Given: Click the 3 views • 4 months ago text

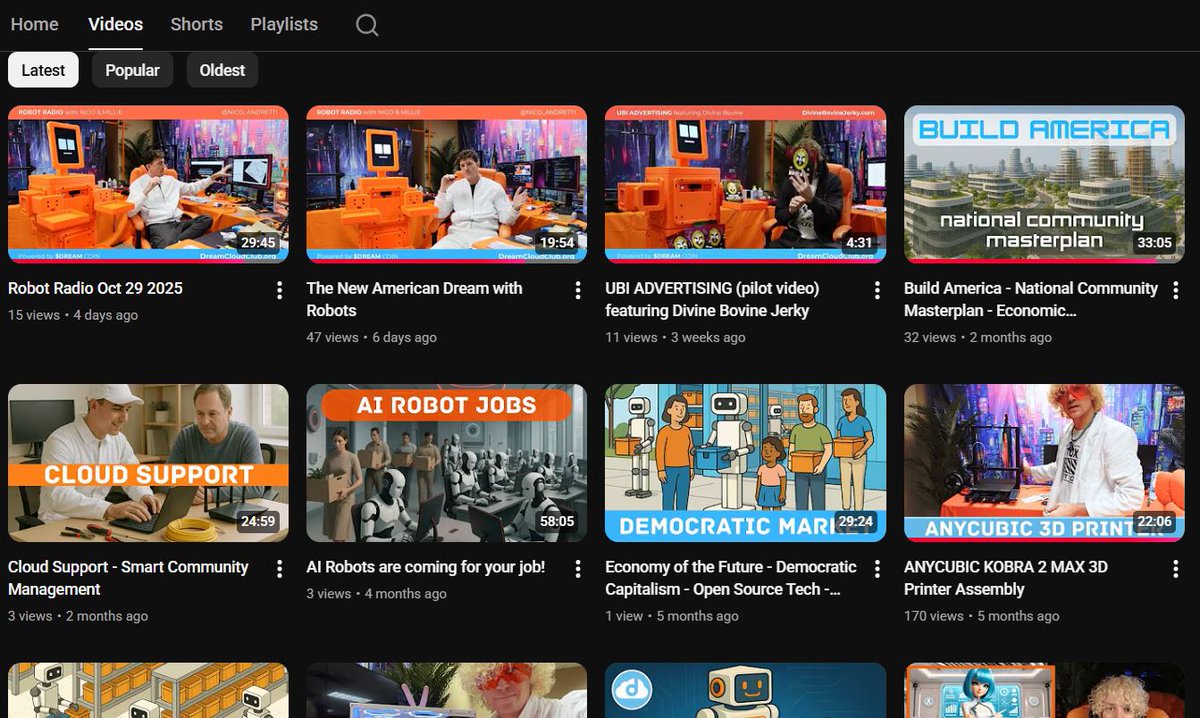Looking at the screenshot, I should pos(376,594).
